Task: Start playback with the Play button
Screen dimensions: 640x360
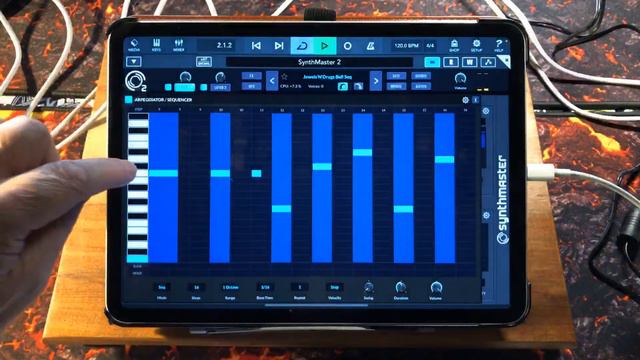Action: (325, 46)
